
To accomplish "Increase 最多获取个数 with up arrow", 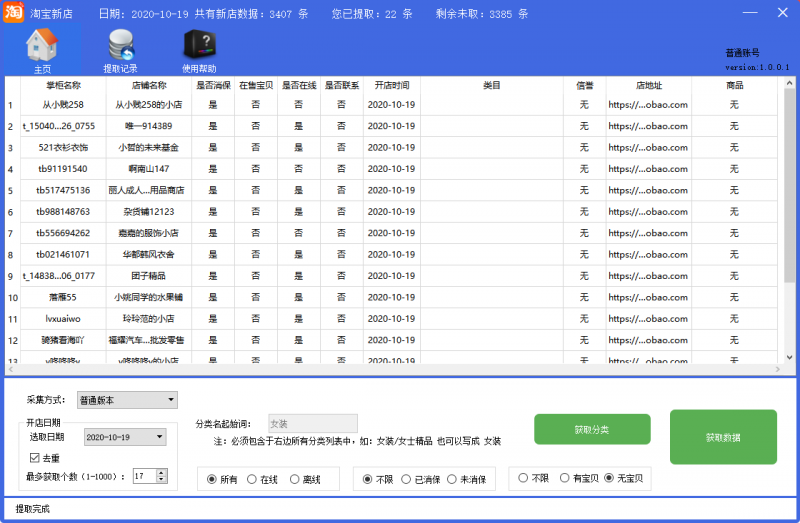I will pos(162,472).
